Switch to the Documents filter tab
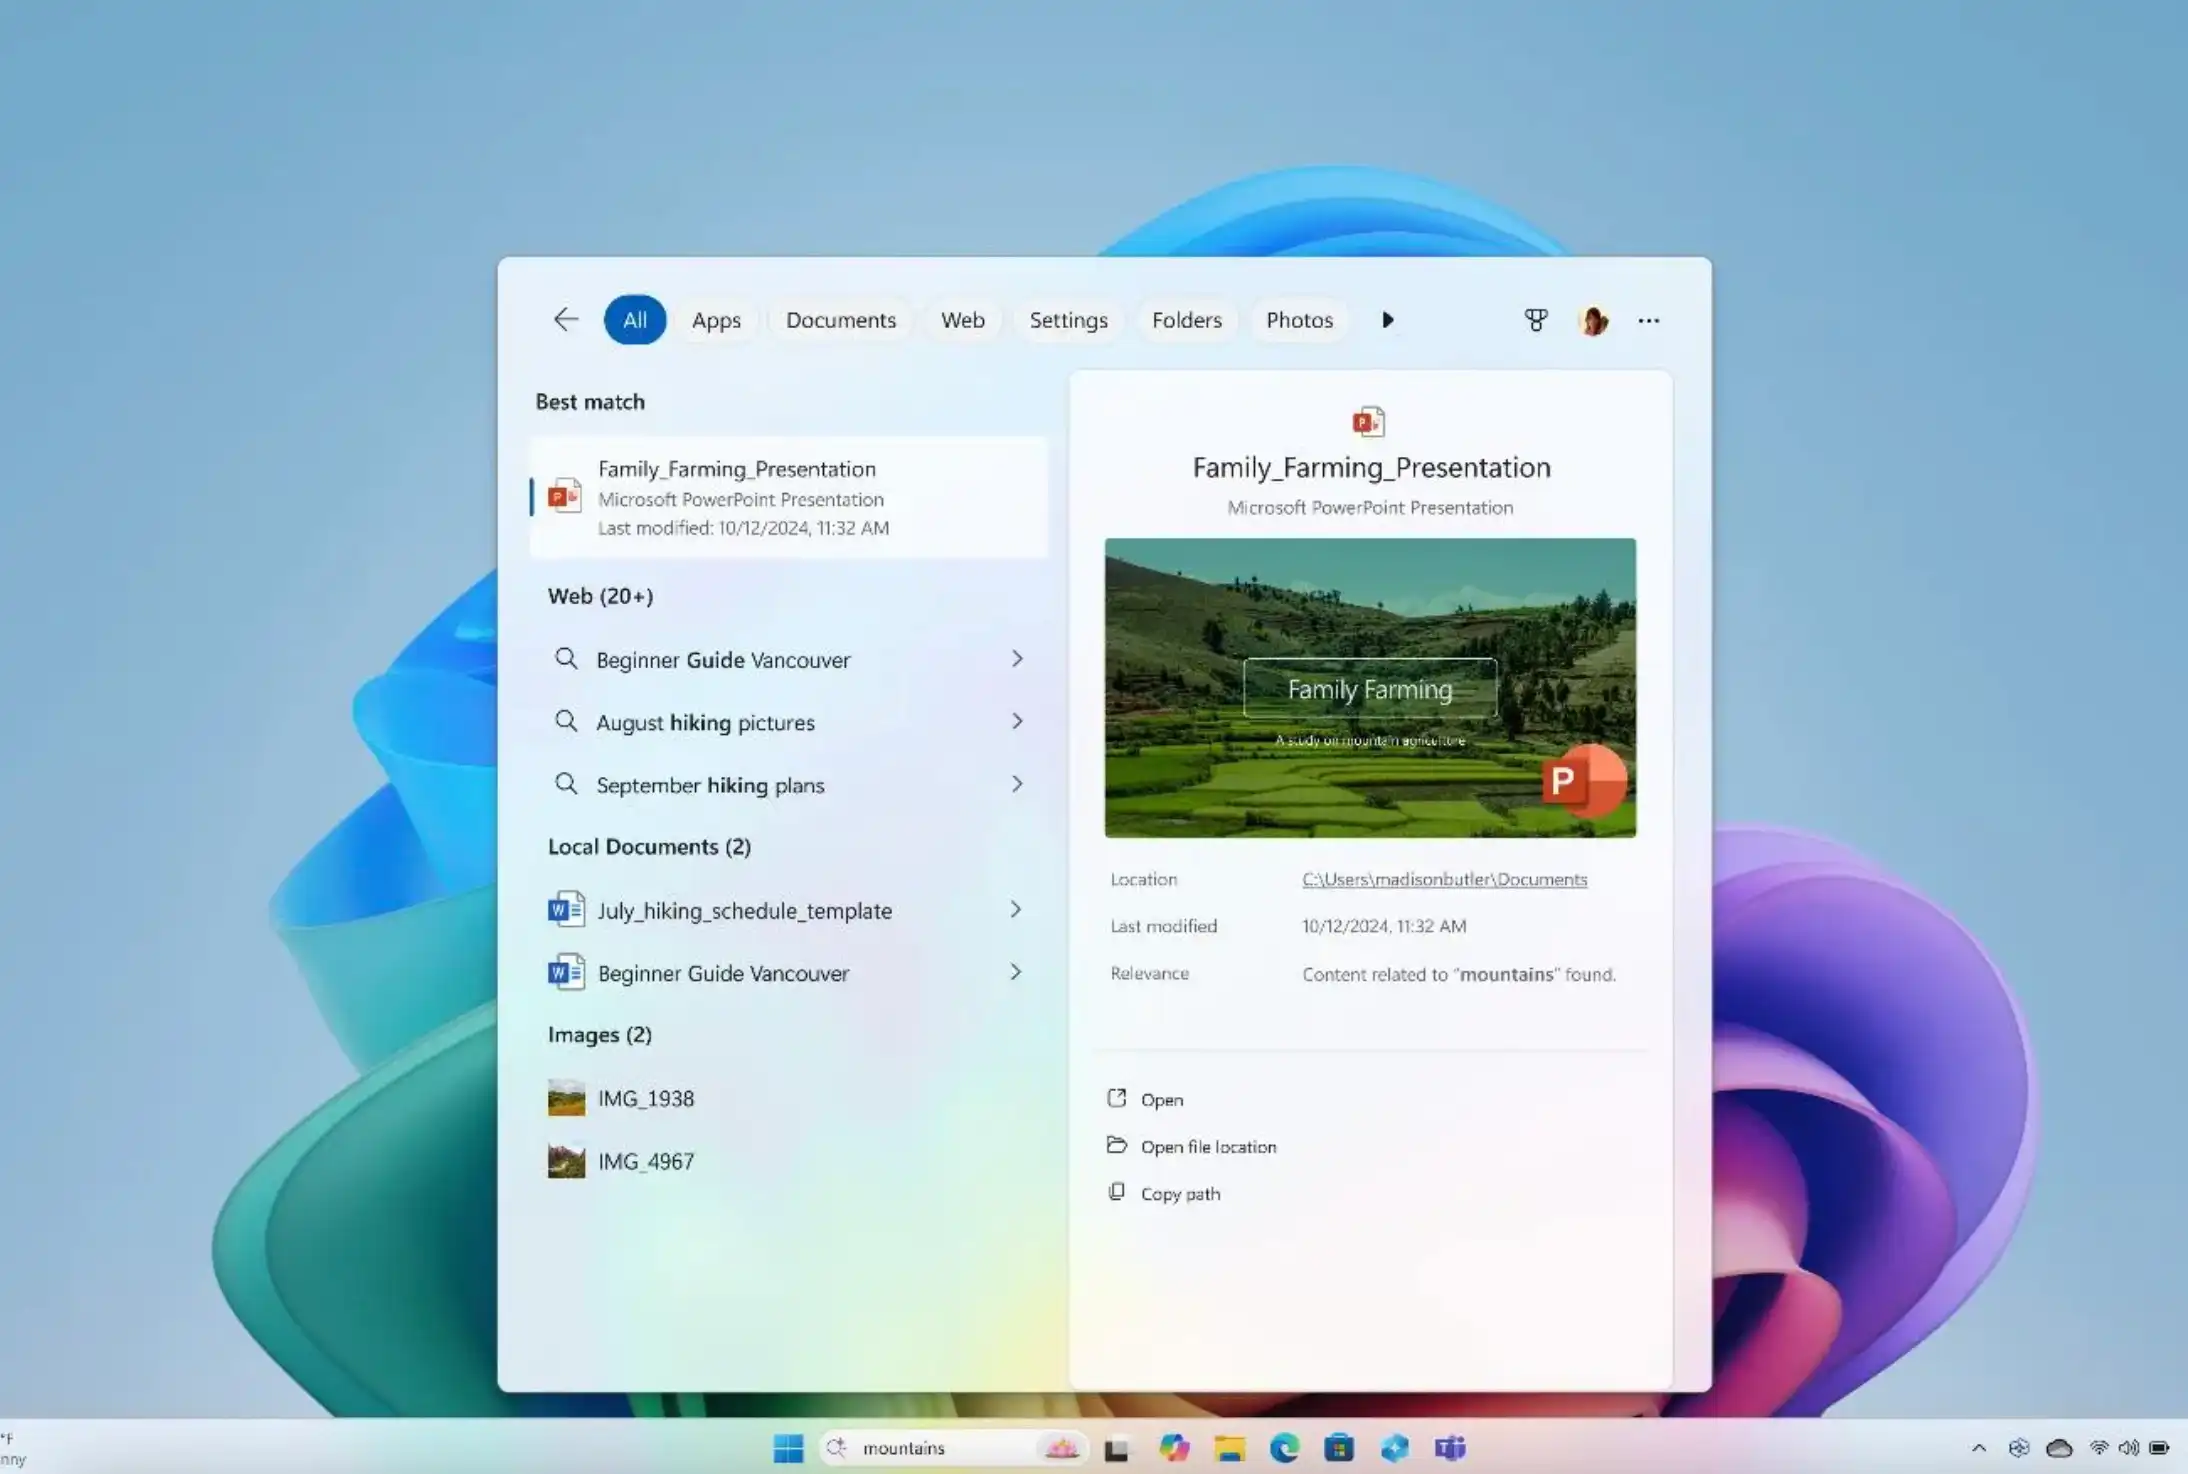 coord(840,320)
